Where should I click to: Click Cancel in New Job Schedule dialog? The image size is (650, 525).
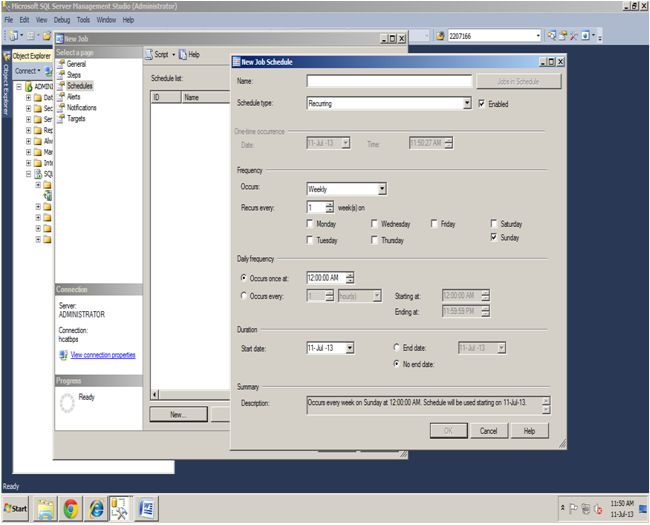point(488,430)
